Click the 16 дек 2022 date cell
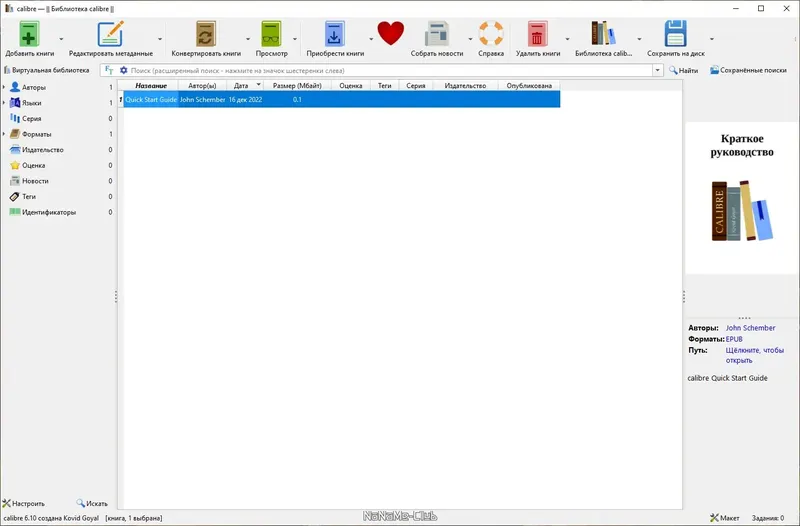Screen dimensions: 800x526 tap(245, 99)
